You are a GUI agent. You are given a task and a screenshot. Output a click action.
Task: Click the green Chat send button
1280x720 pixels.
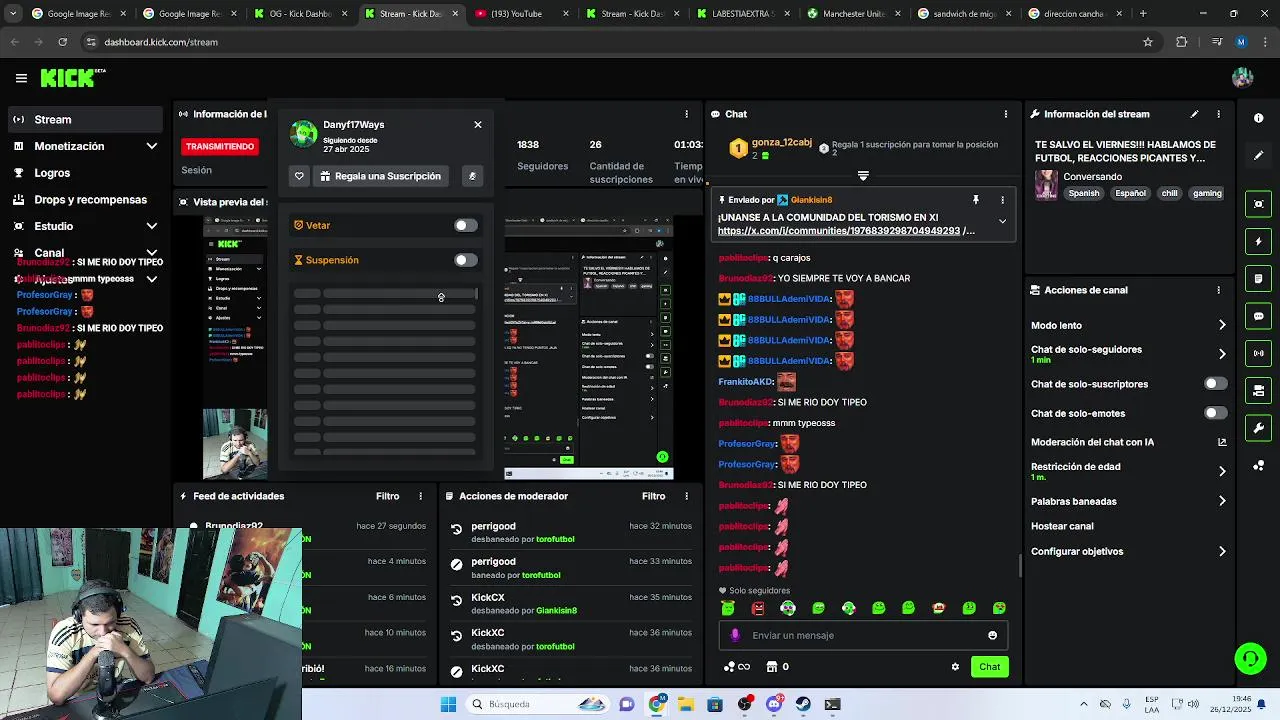pyautogui.click(x=989, y=667)
